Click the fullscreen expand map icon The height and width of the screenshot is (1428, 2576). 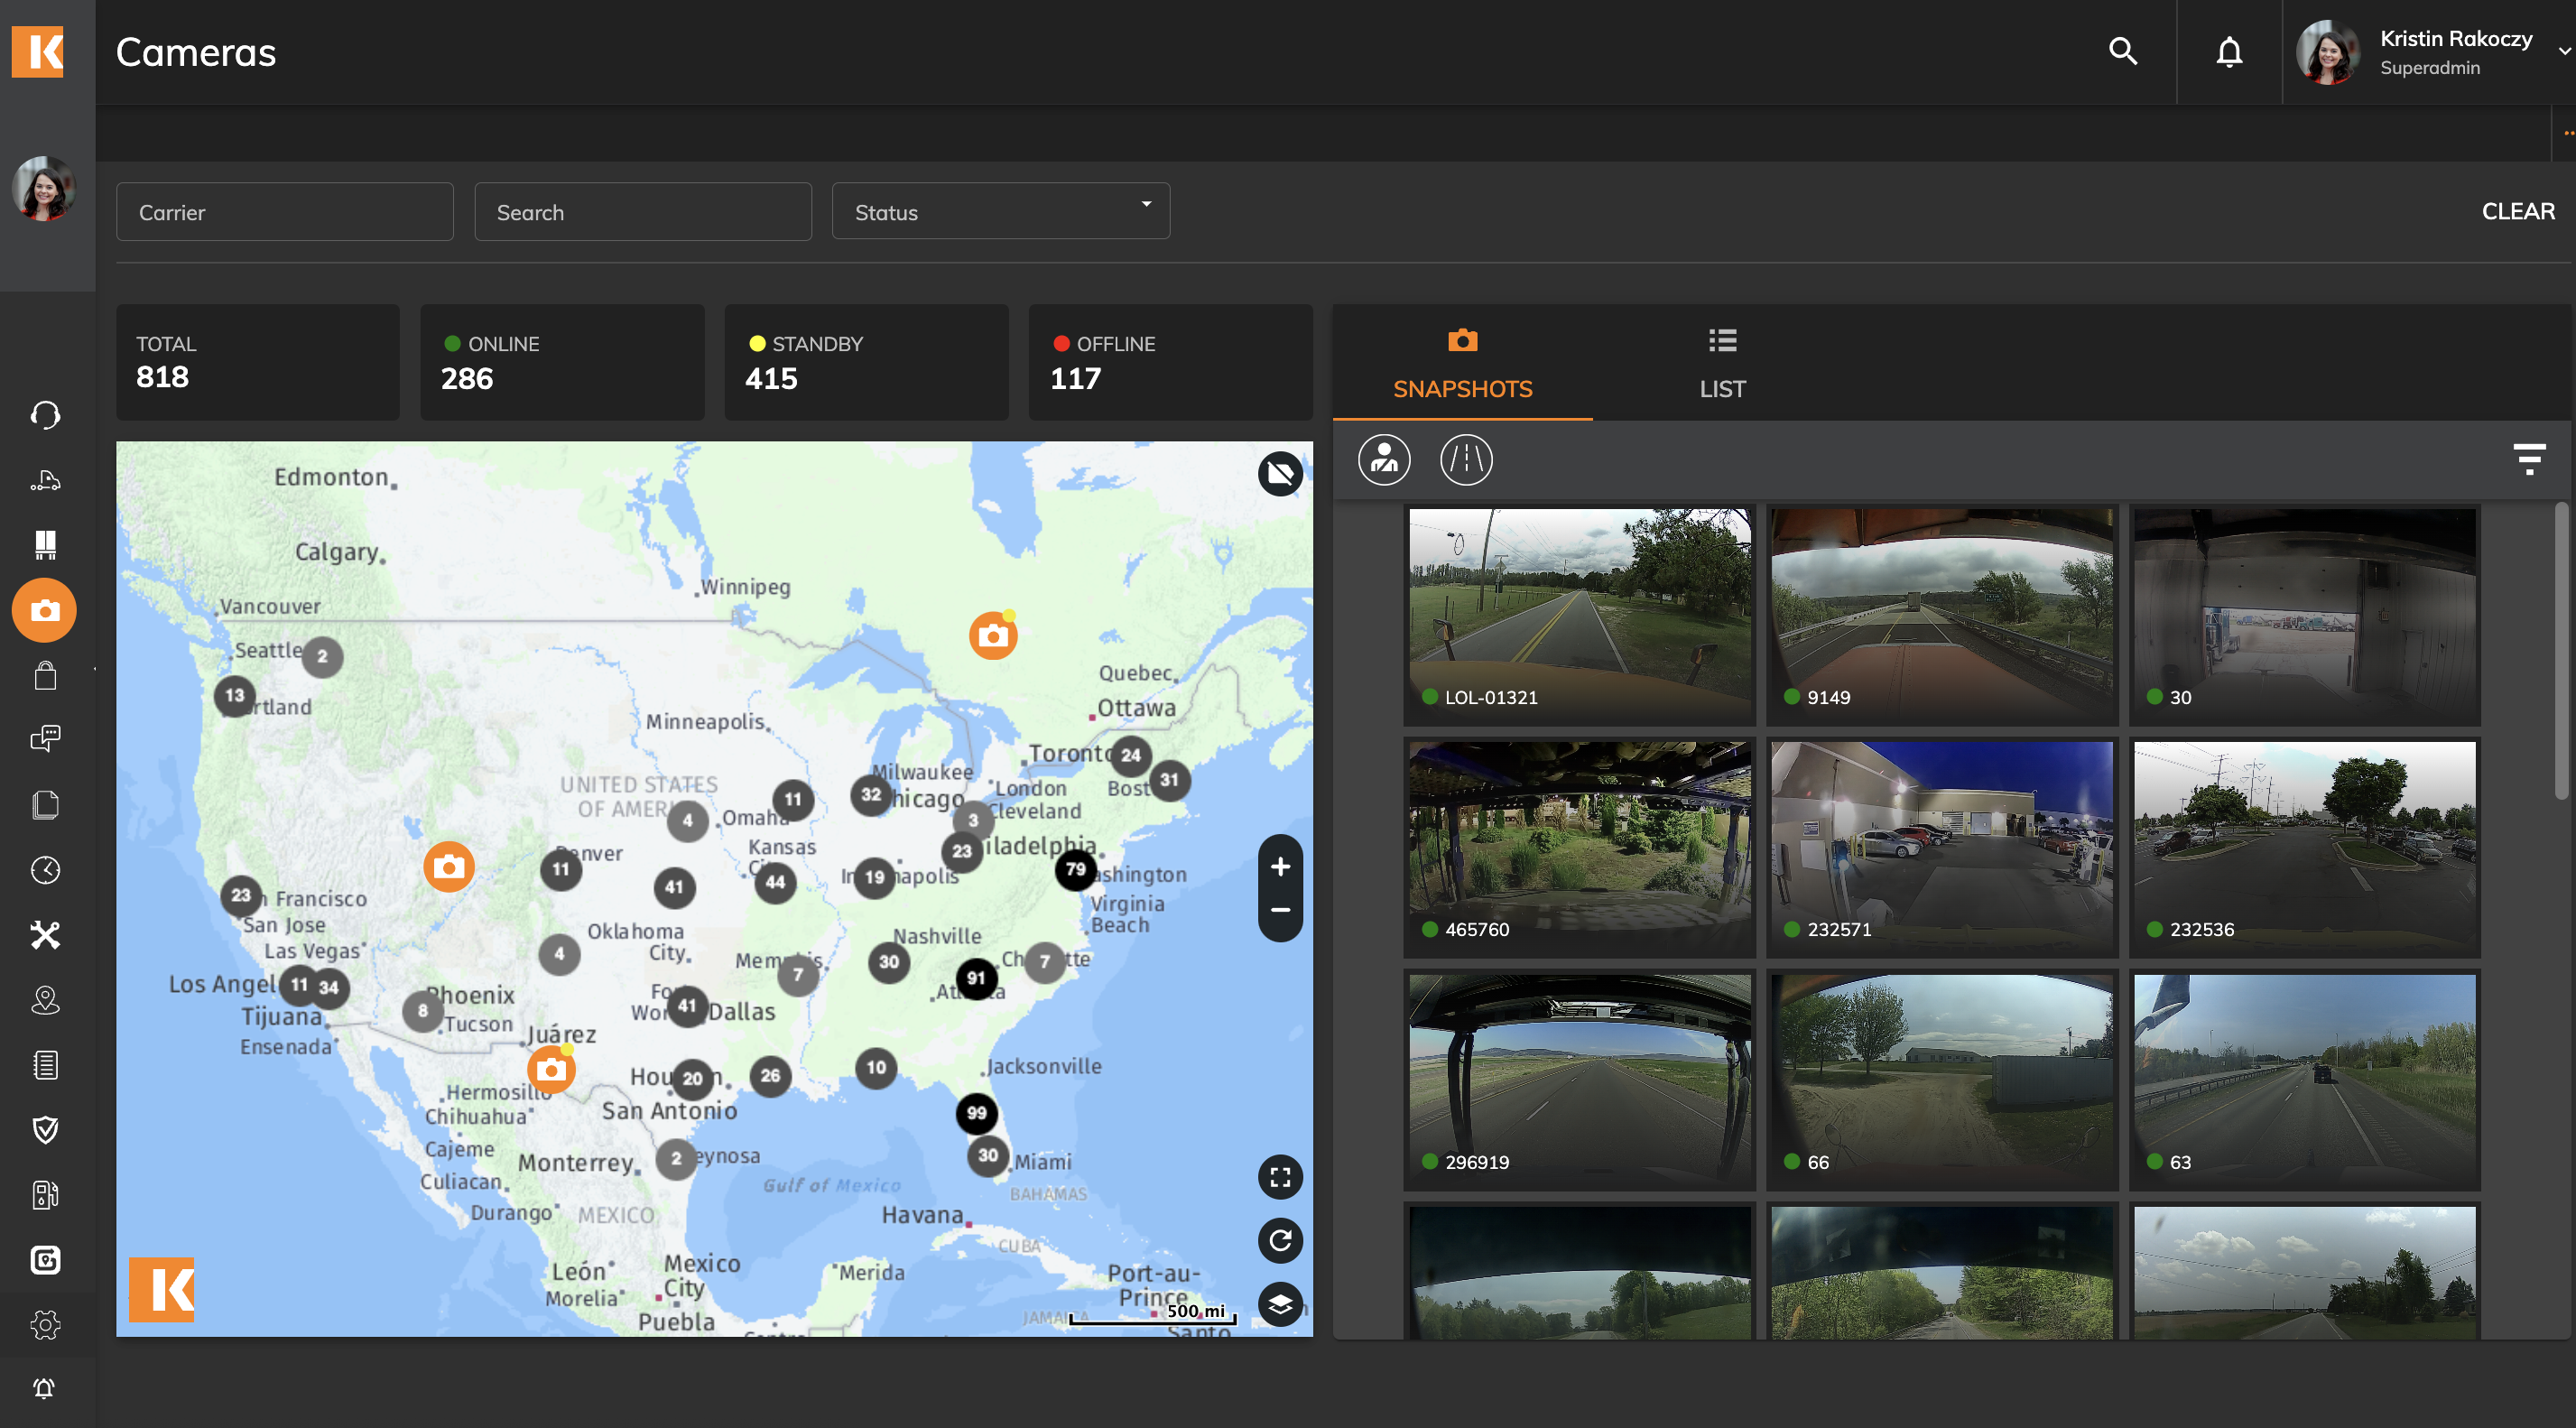click(x=1278, y=1176)
